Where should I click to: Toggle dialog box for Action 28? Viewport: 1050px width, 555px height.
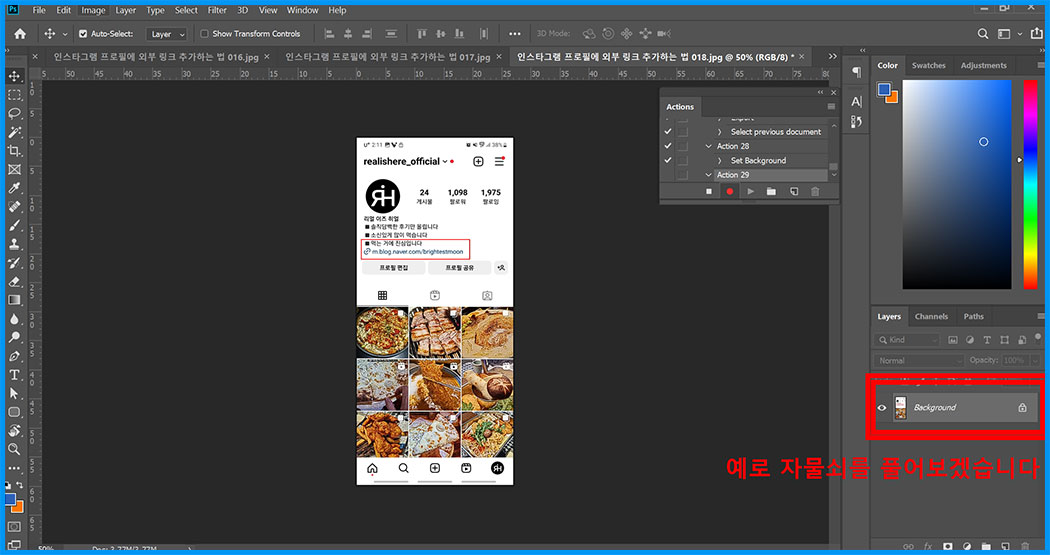pyautogui.click(x=682, y=146)
